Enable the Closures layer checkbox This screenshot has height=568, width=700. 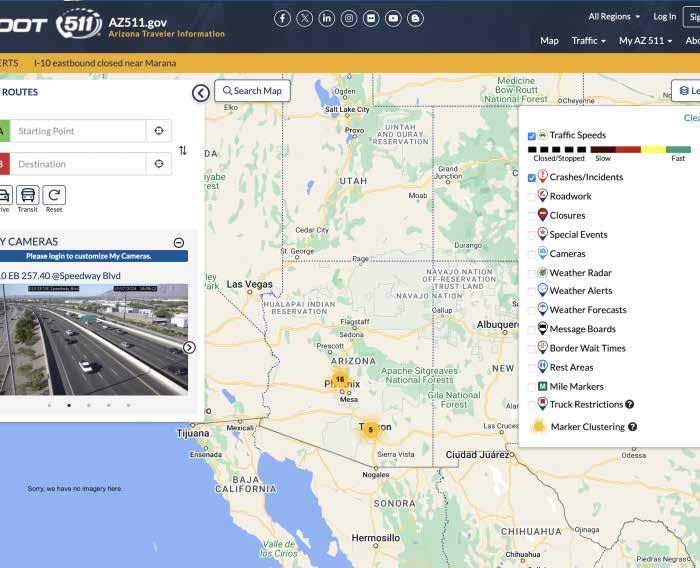[x=532, y=216]
